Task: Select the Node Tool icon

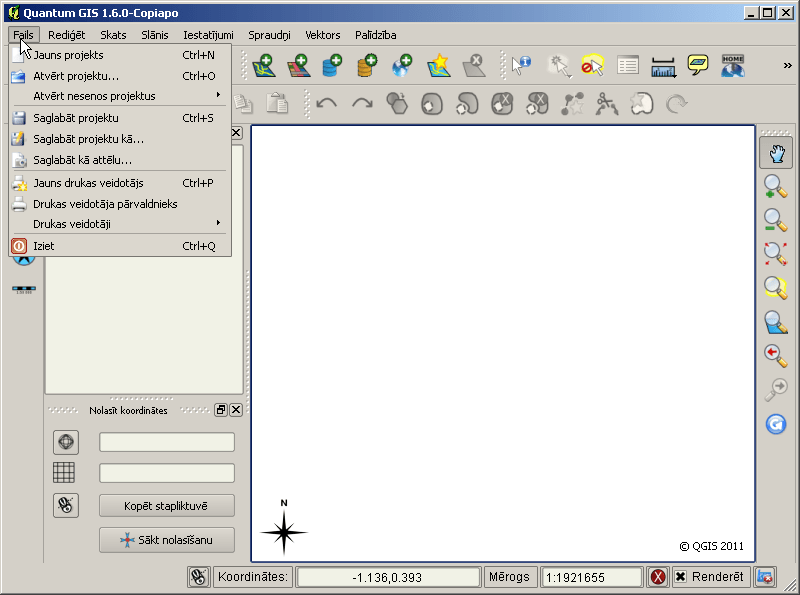Action: [x=572, y=104]
